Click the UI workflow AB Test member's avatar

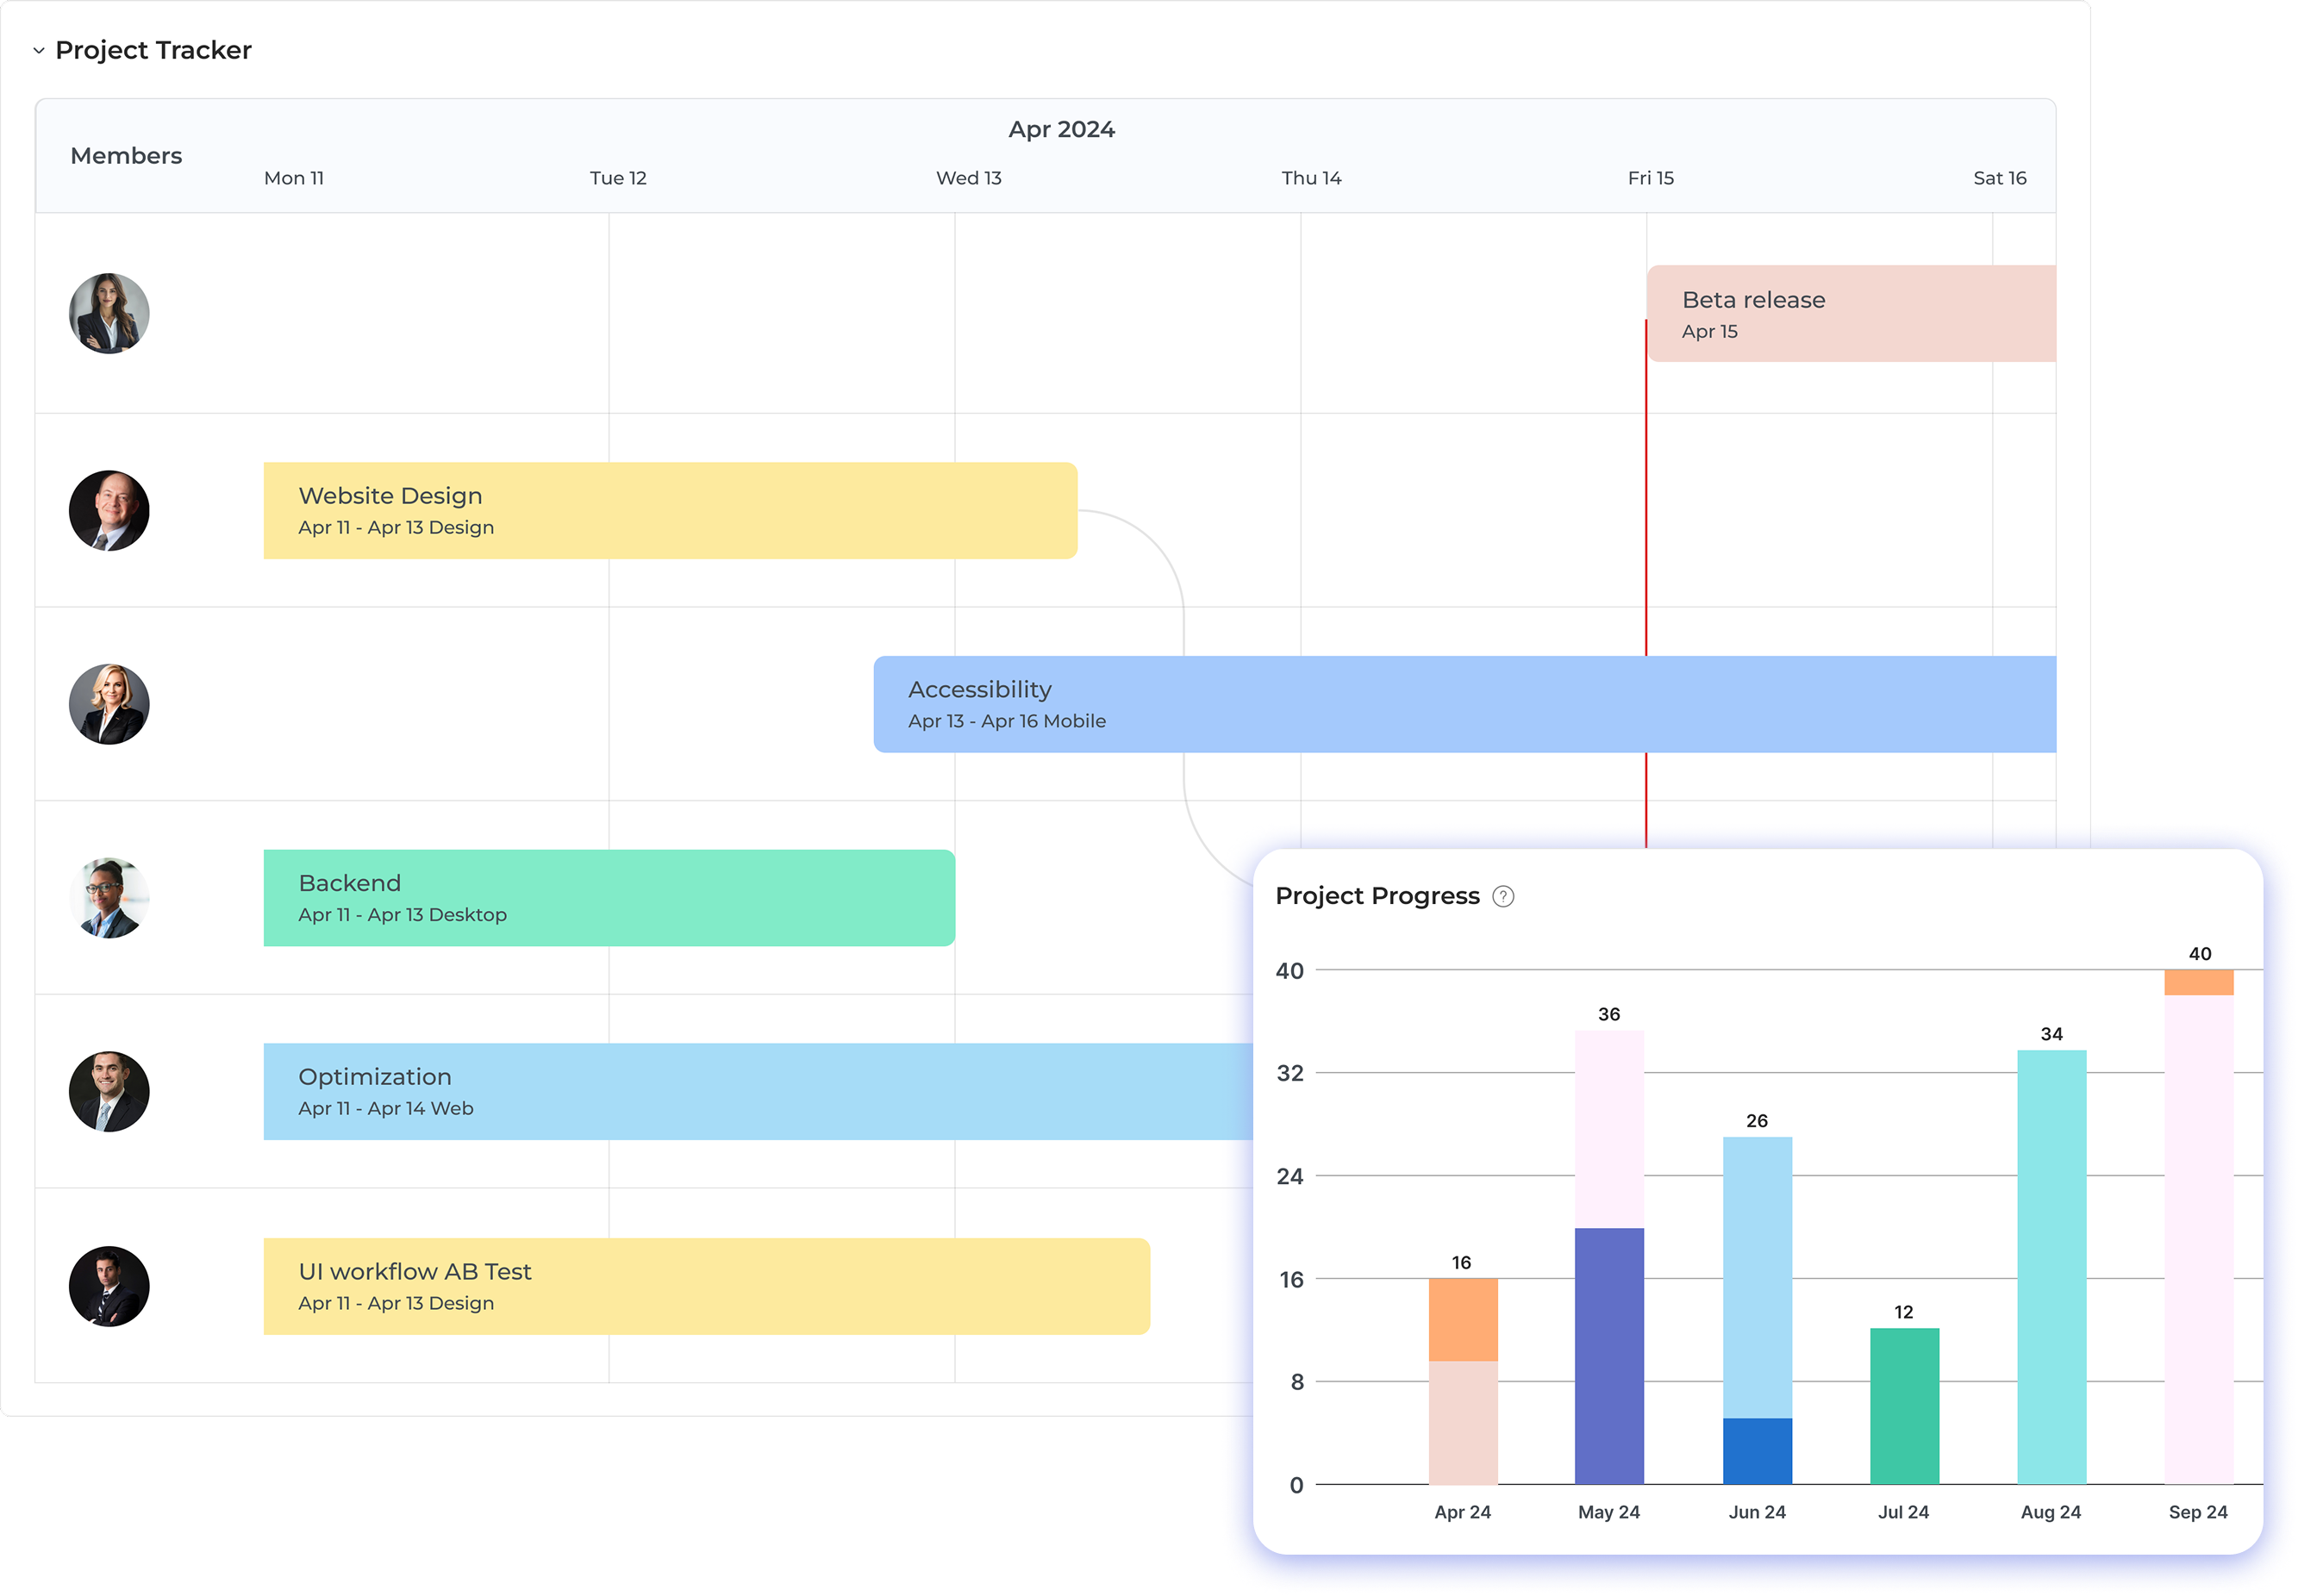[109, 1287]
